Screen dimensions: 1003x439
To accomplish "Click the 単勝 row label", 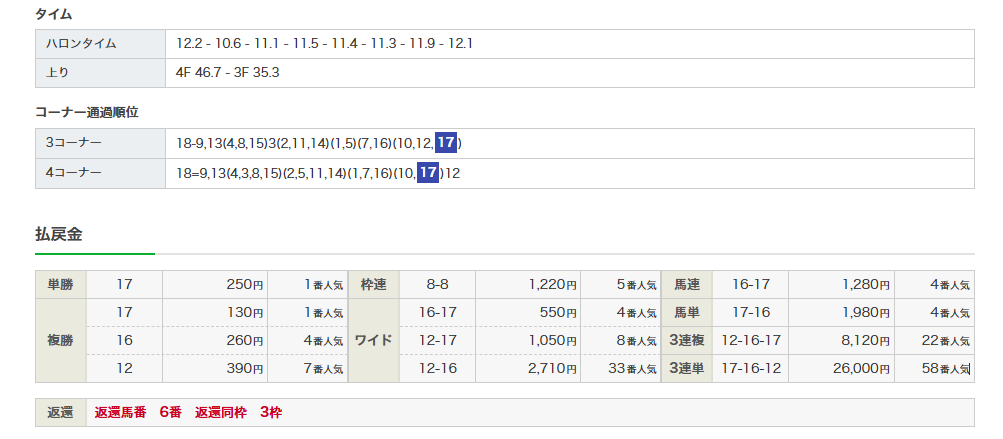I will pos(61,285).
